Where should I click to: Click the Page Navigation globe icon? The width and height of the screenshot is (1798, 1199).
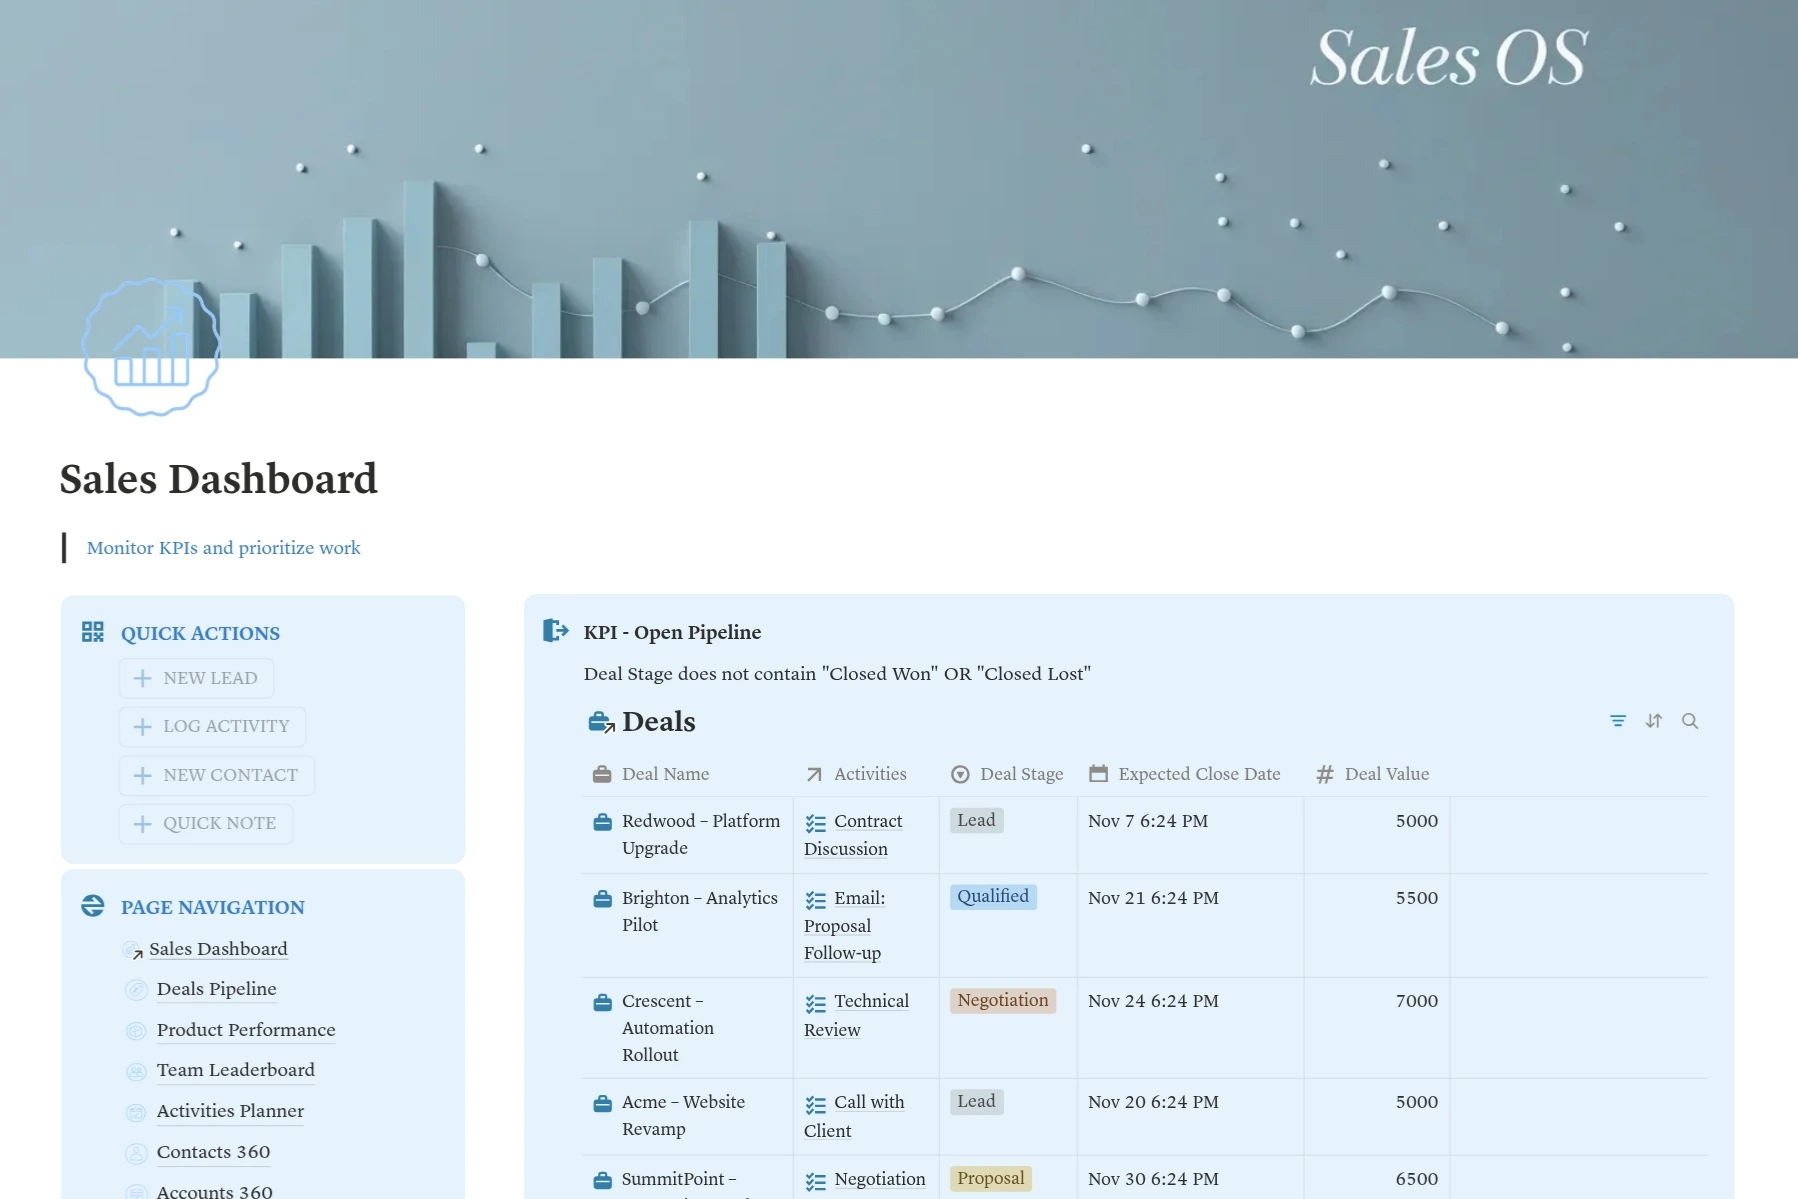pos(93,906)
